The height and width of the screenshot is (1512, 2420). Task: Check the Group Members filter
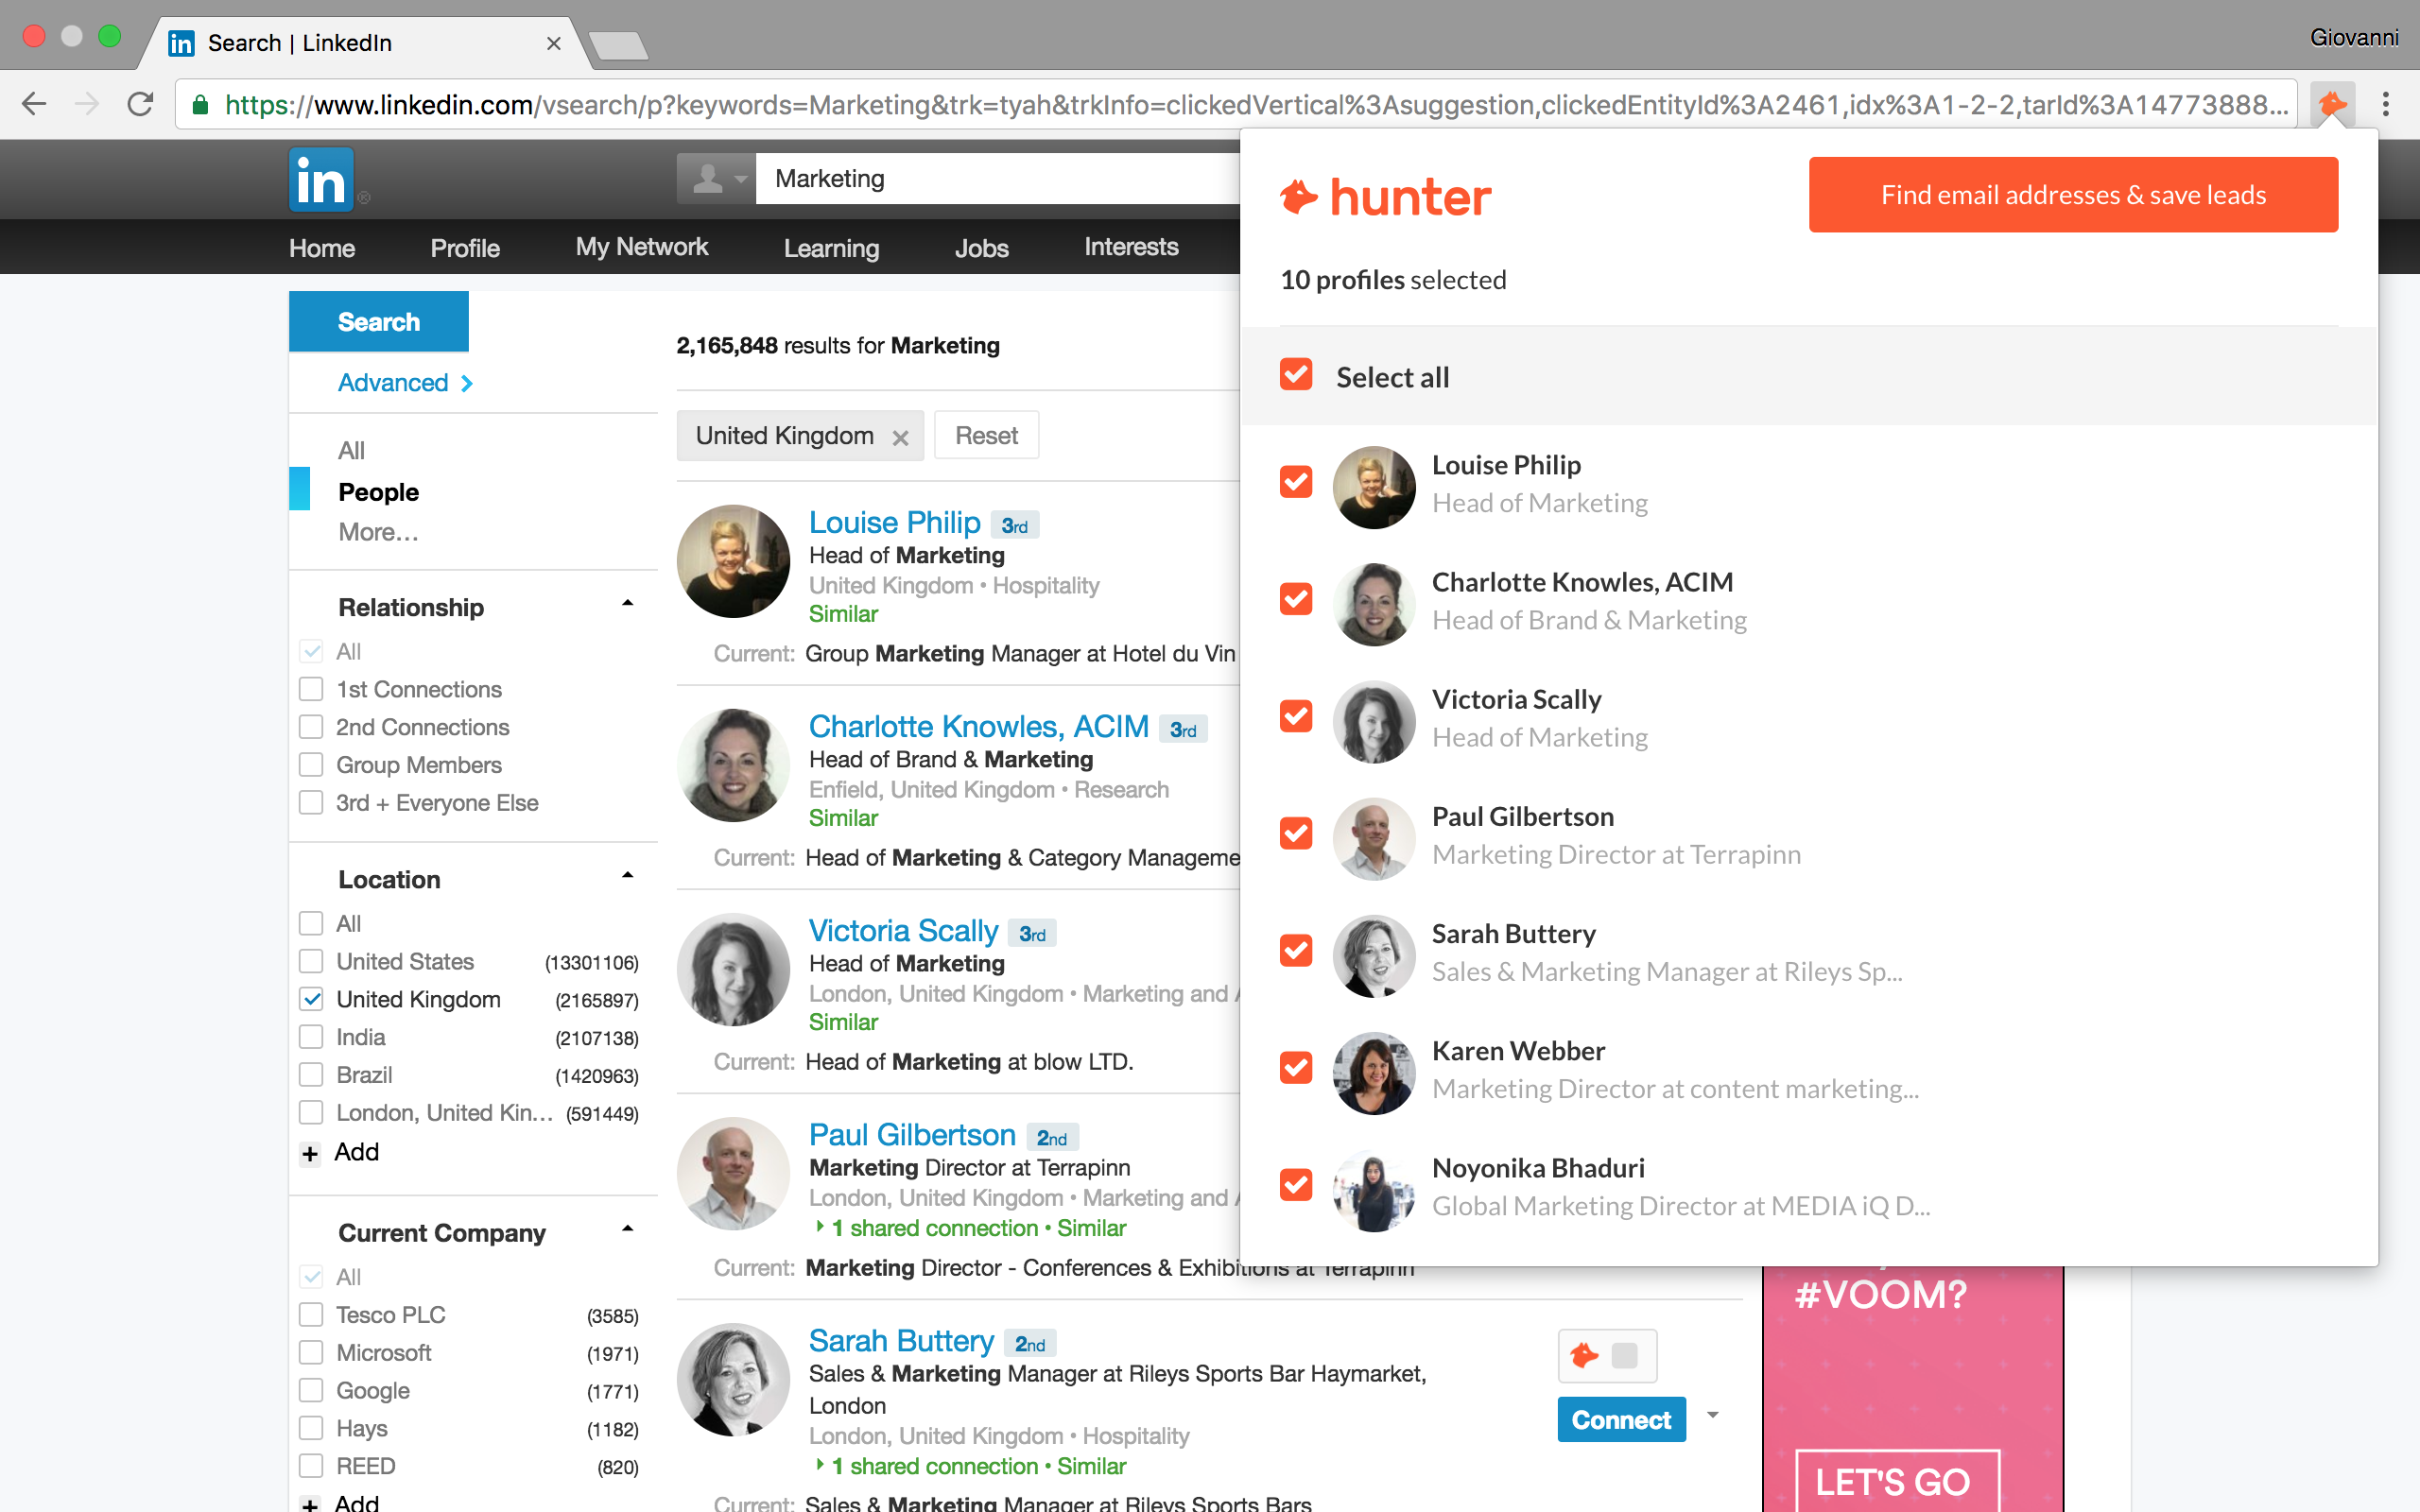(x=311, y=765)
